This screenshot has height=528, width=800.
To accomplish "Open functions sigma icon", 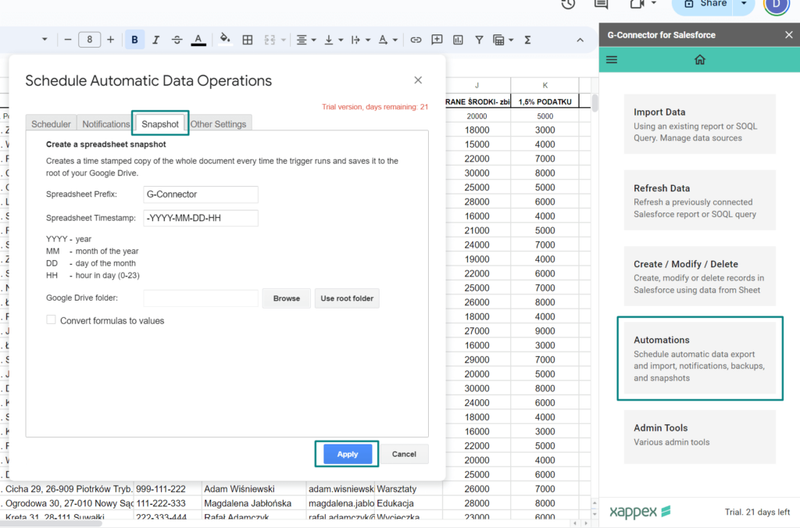I will [528, 40].
